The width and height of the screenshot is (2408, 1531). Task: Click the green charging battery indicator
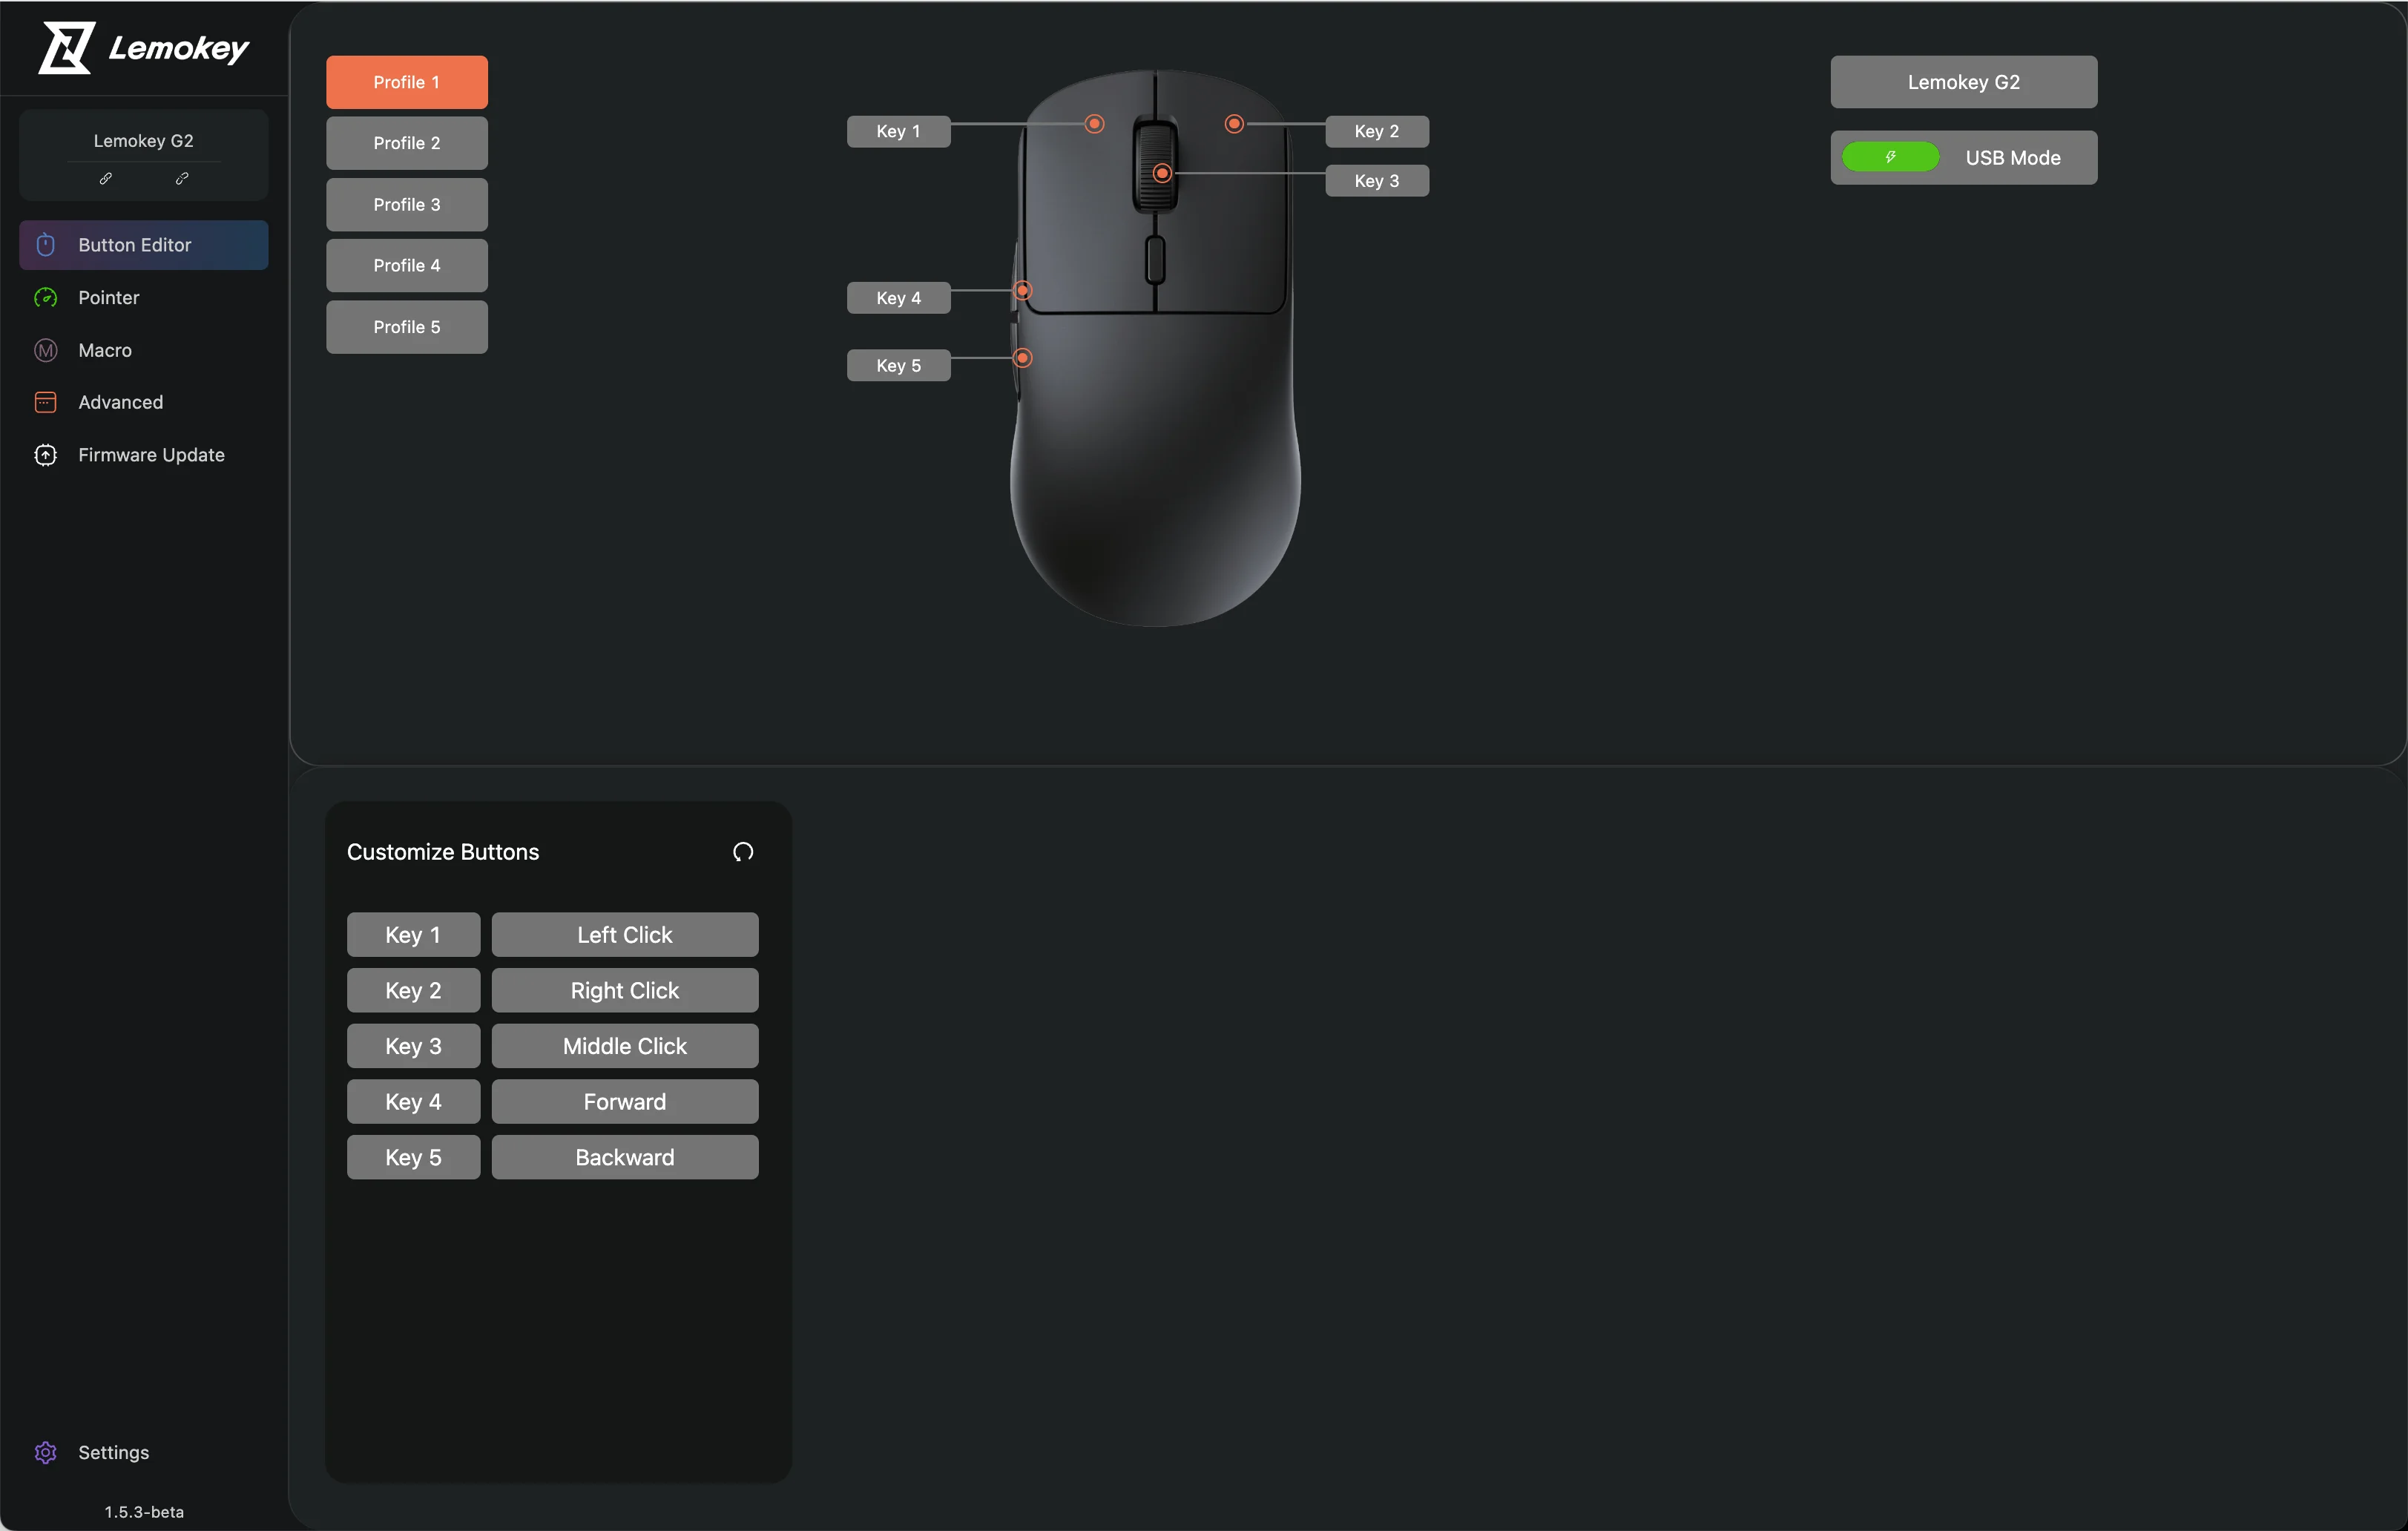click(1890, 157)
